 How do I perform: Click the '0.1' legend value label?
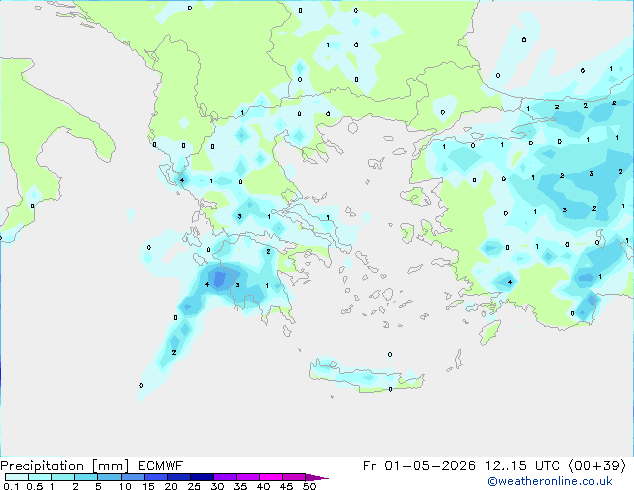[x=11, y=486]
